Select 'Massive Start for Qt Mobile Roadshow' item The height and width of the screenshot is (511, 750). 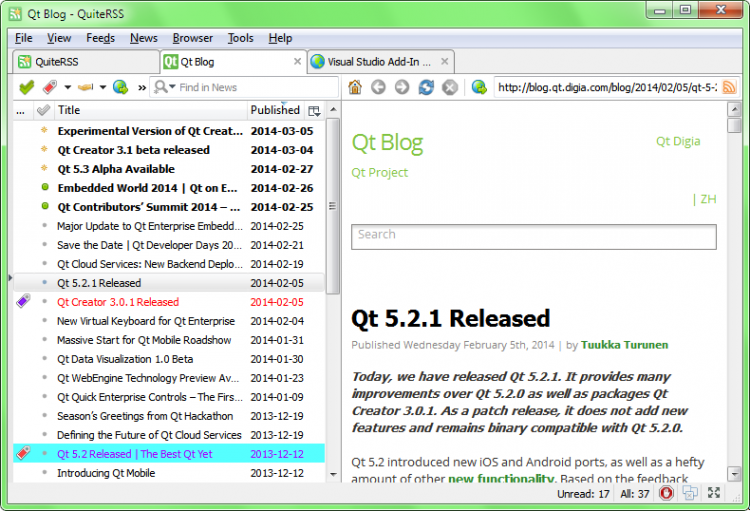point(169,340)
